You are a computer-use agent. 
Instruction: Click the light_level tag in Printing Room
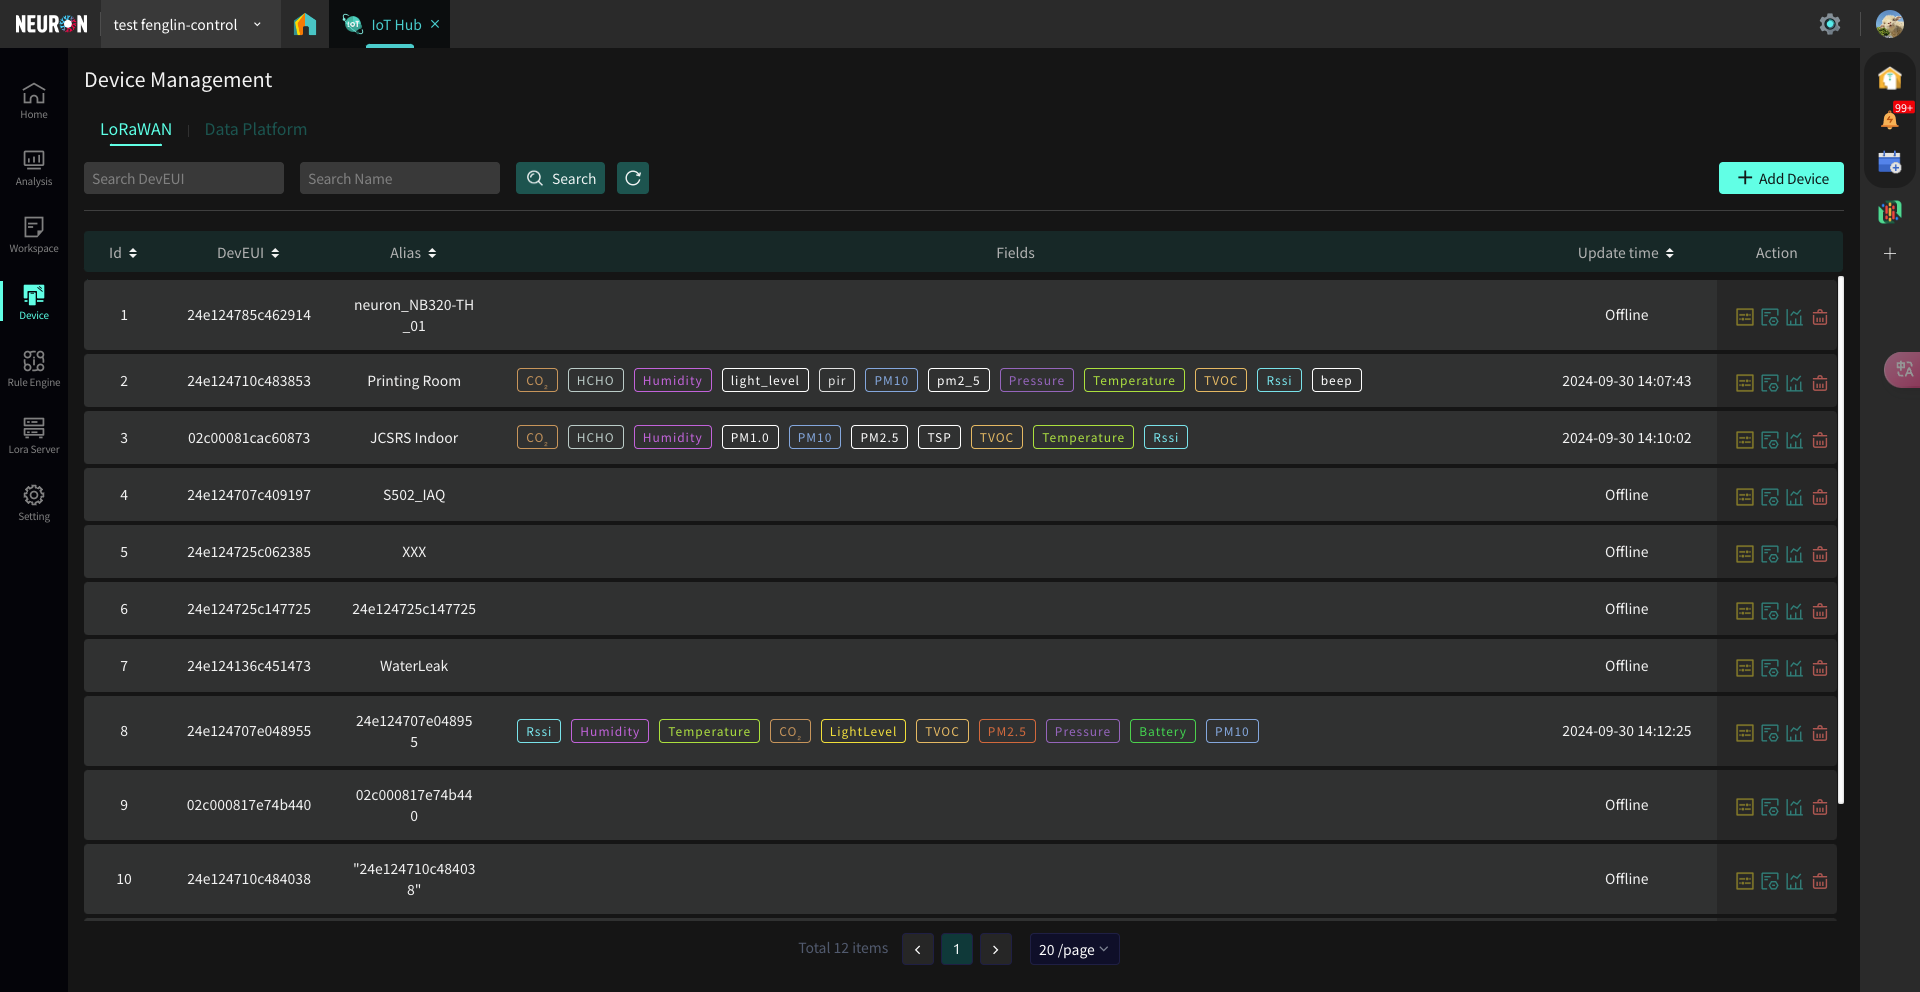(765, 380)
